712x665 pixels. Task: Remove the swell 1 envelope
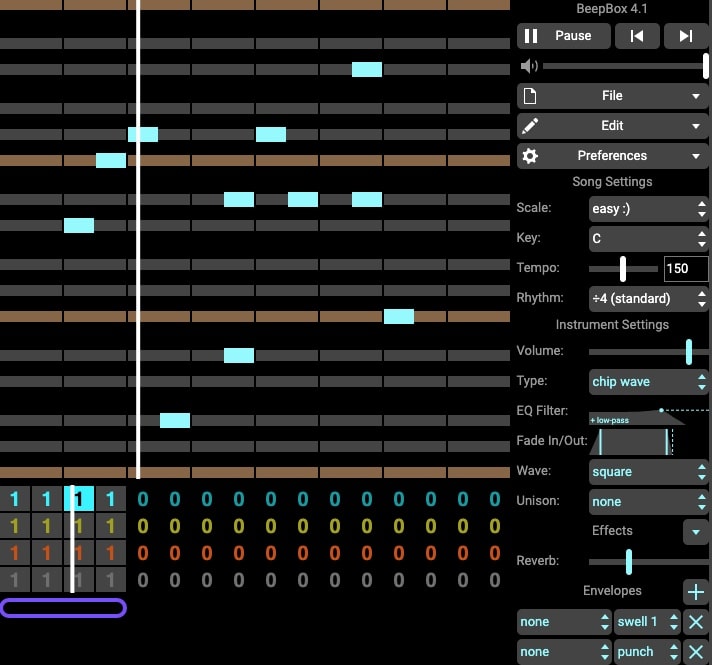(x=695, y=622)
